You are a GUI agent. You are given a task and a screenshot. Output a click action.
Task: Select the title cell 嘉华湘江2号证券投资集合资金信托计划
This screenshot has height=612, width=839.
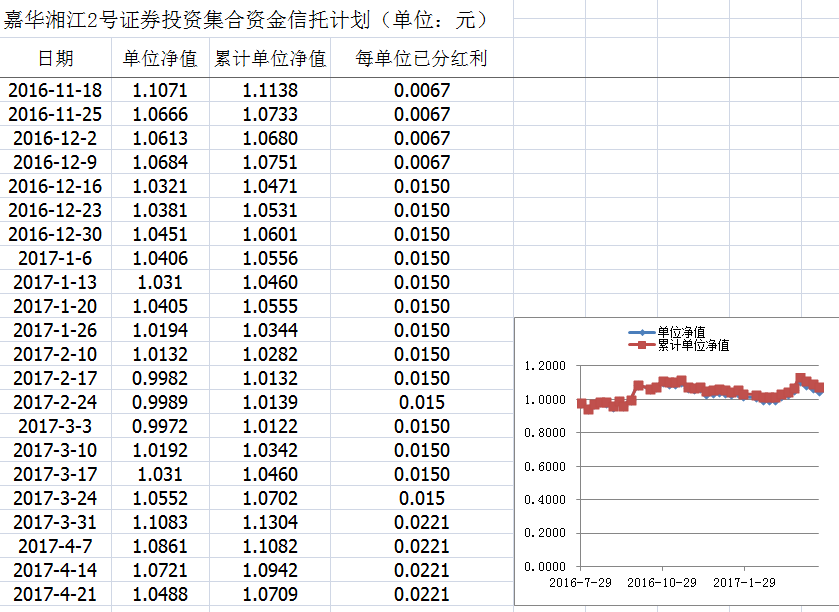tap(245, 20)
